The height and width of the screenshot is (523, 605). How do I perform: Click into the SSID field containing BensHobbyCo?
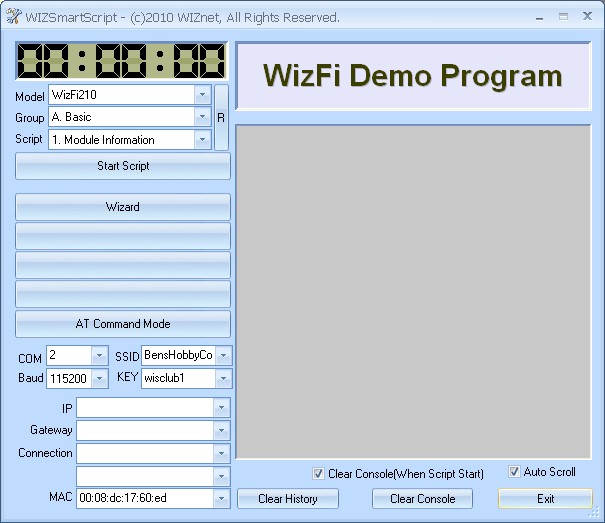pos(179,355)
